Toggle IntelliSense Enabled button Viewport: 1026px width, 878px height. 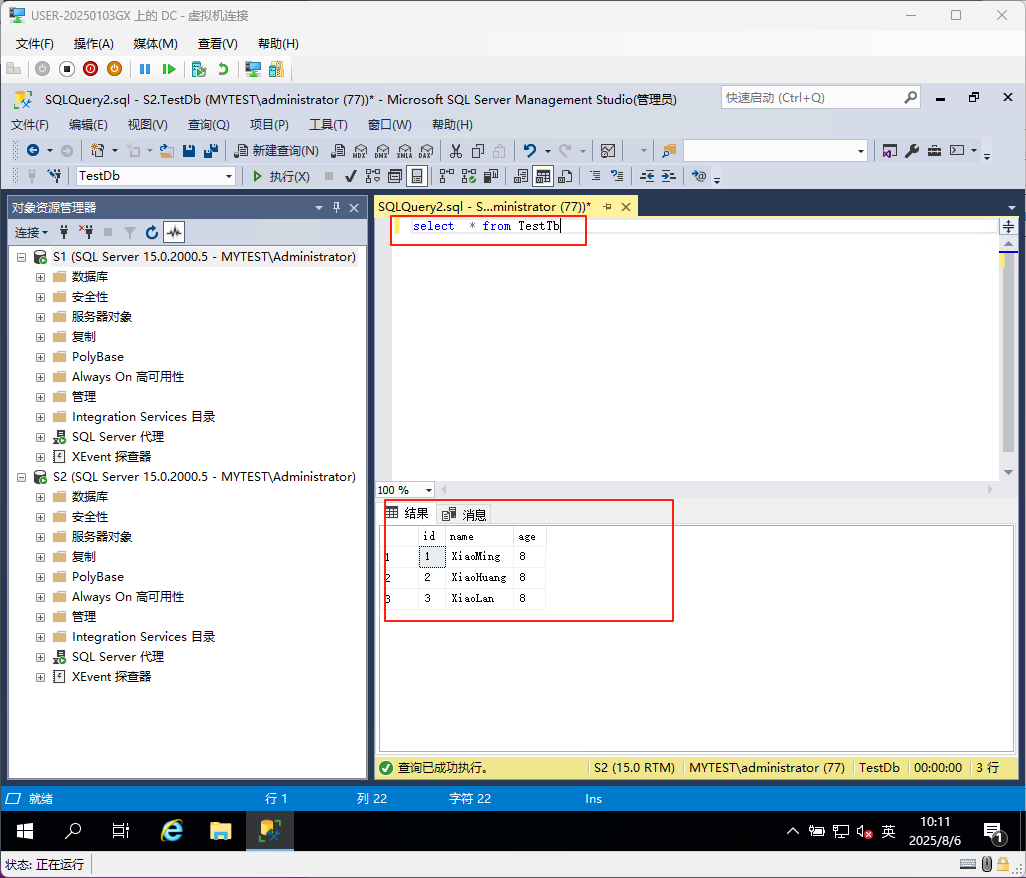[x=417, y=176]
